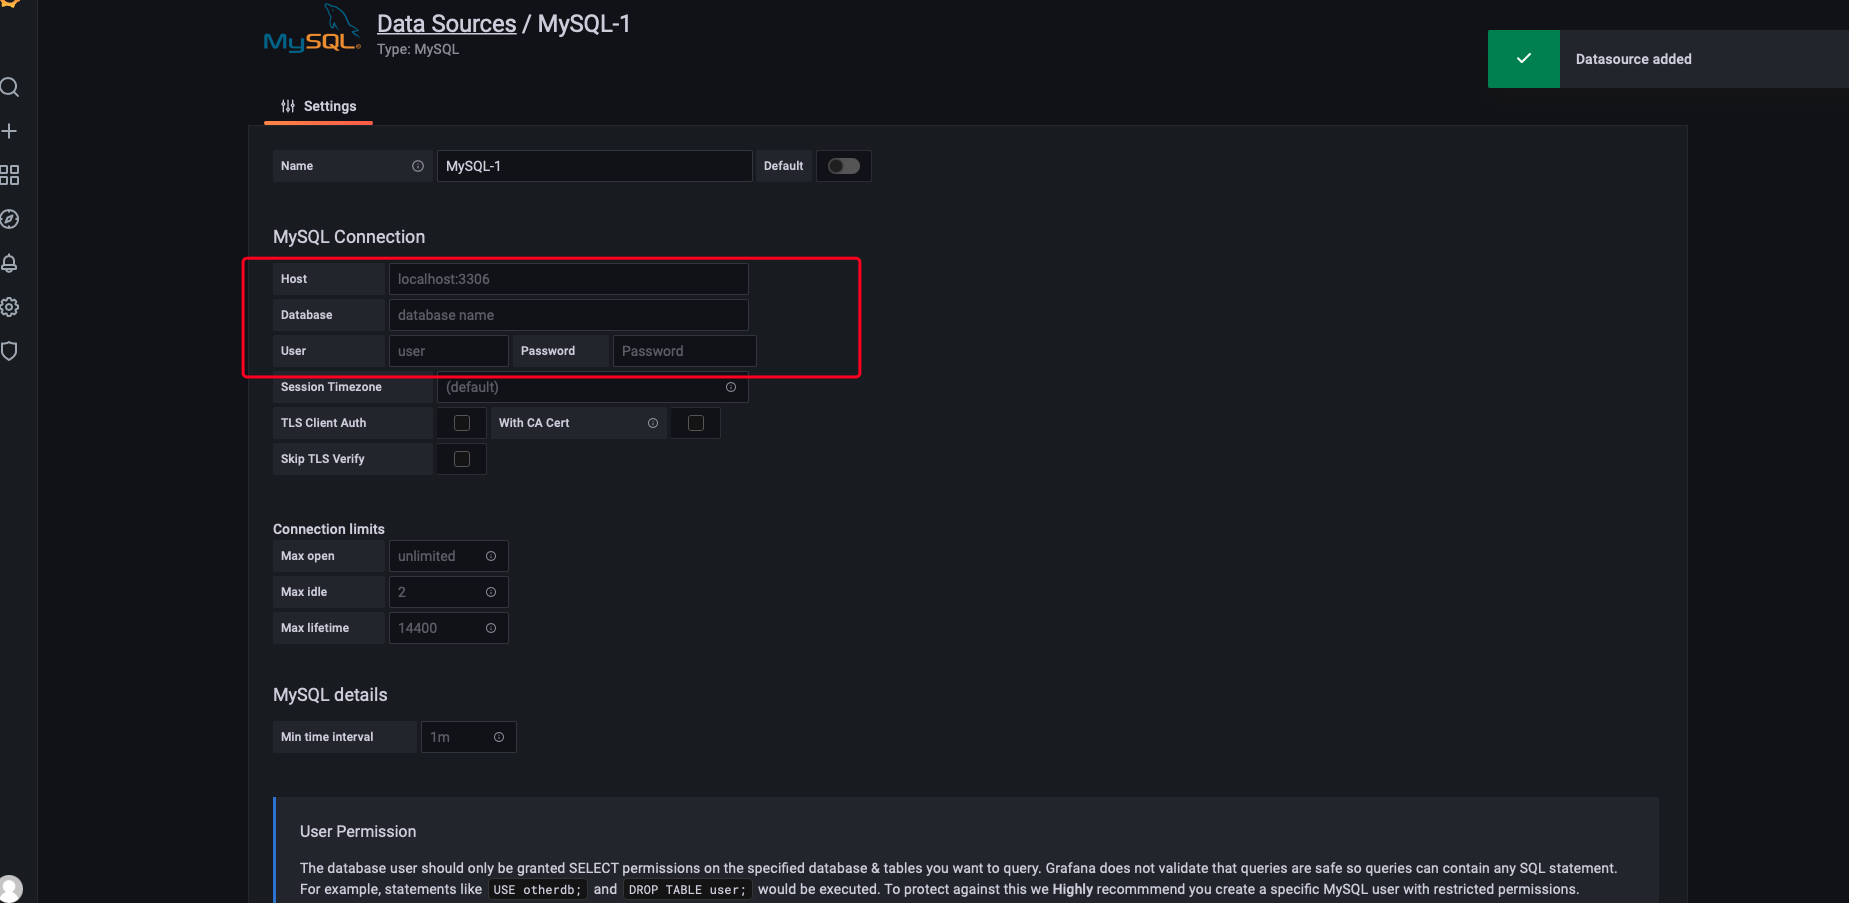The image size is (1849, 903).
Task: Click the Max lifetime input field
Action: [448, 628]
